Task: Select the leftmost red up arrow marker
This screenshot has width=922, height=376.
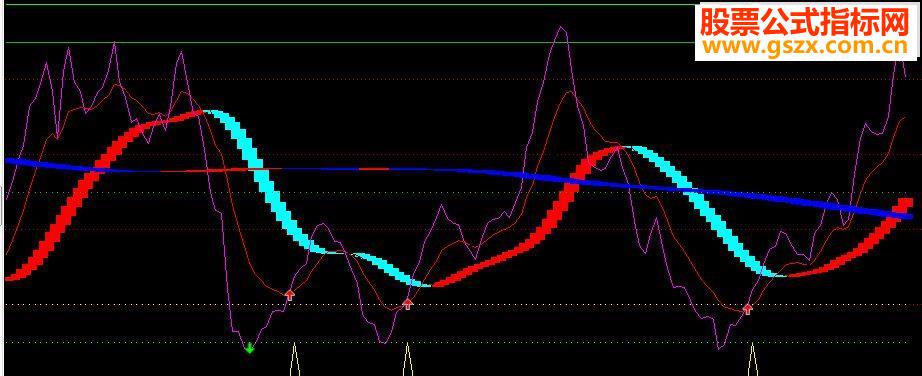Action: pyautogui.click(x=289, y=295)
